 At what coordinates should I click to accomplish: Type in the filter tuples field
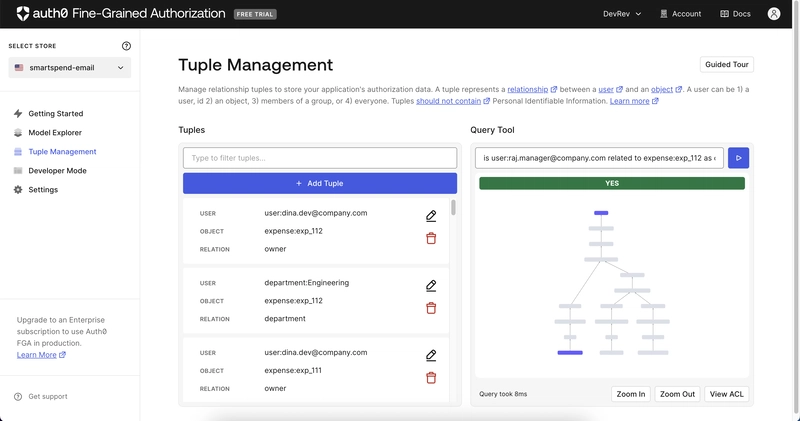pyautogui.click(x=319, y=158)
